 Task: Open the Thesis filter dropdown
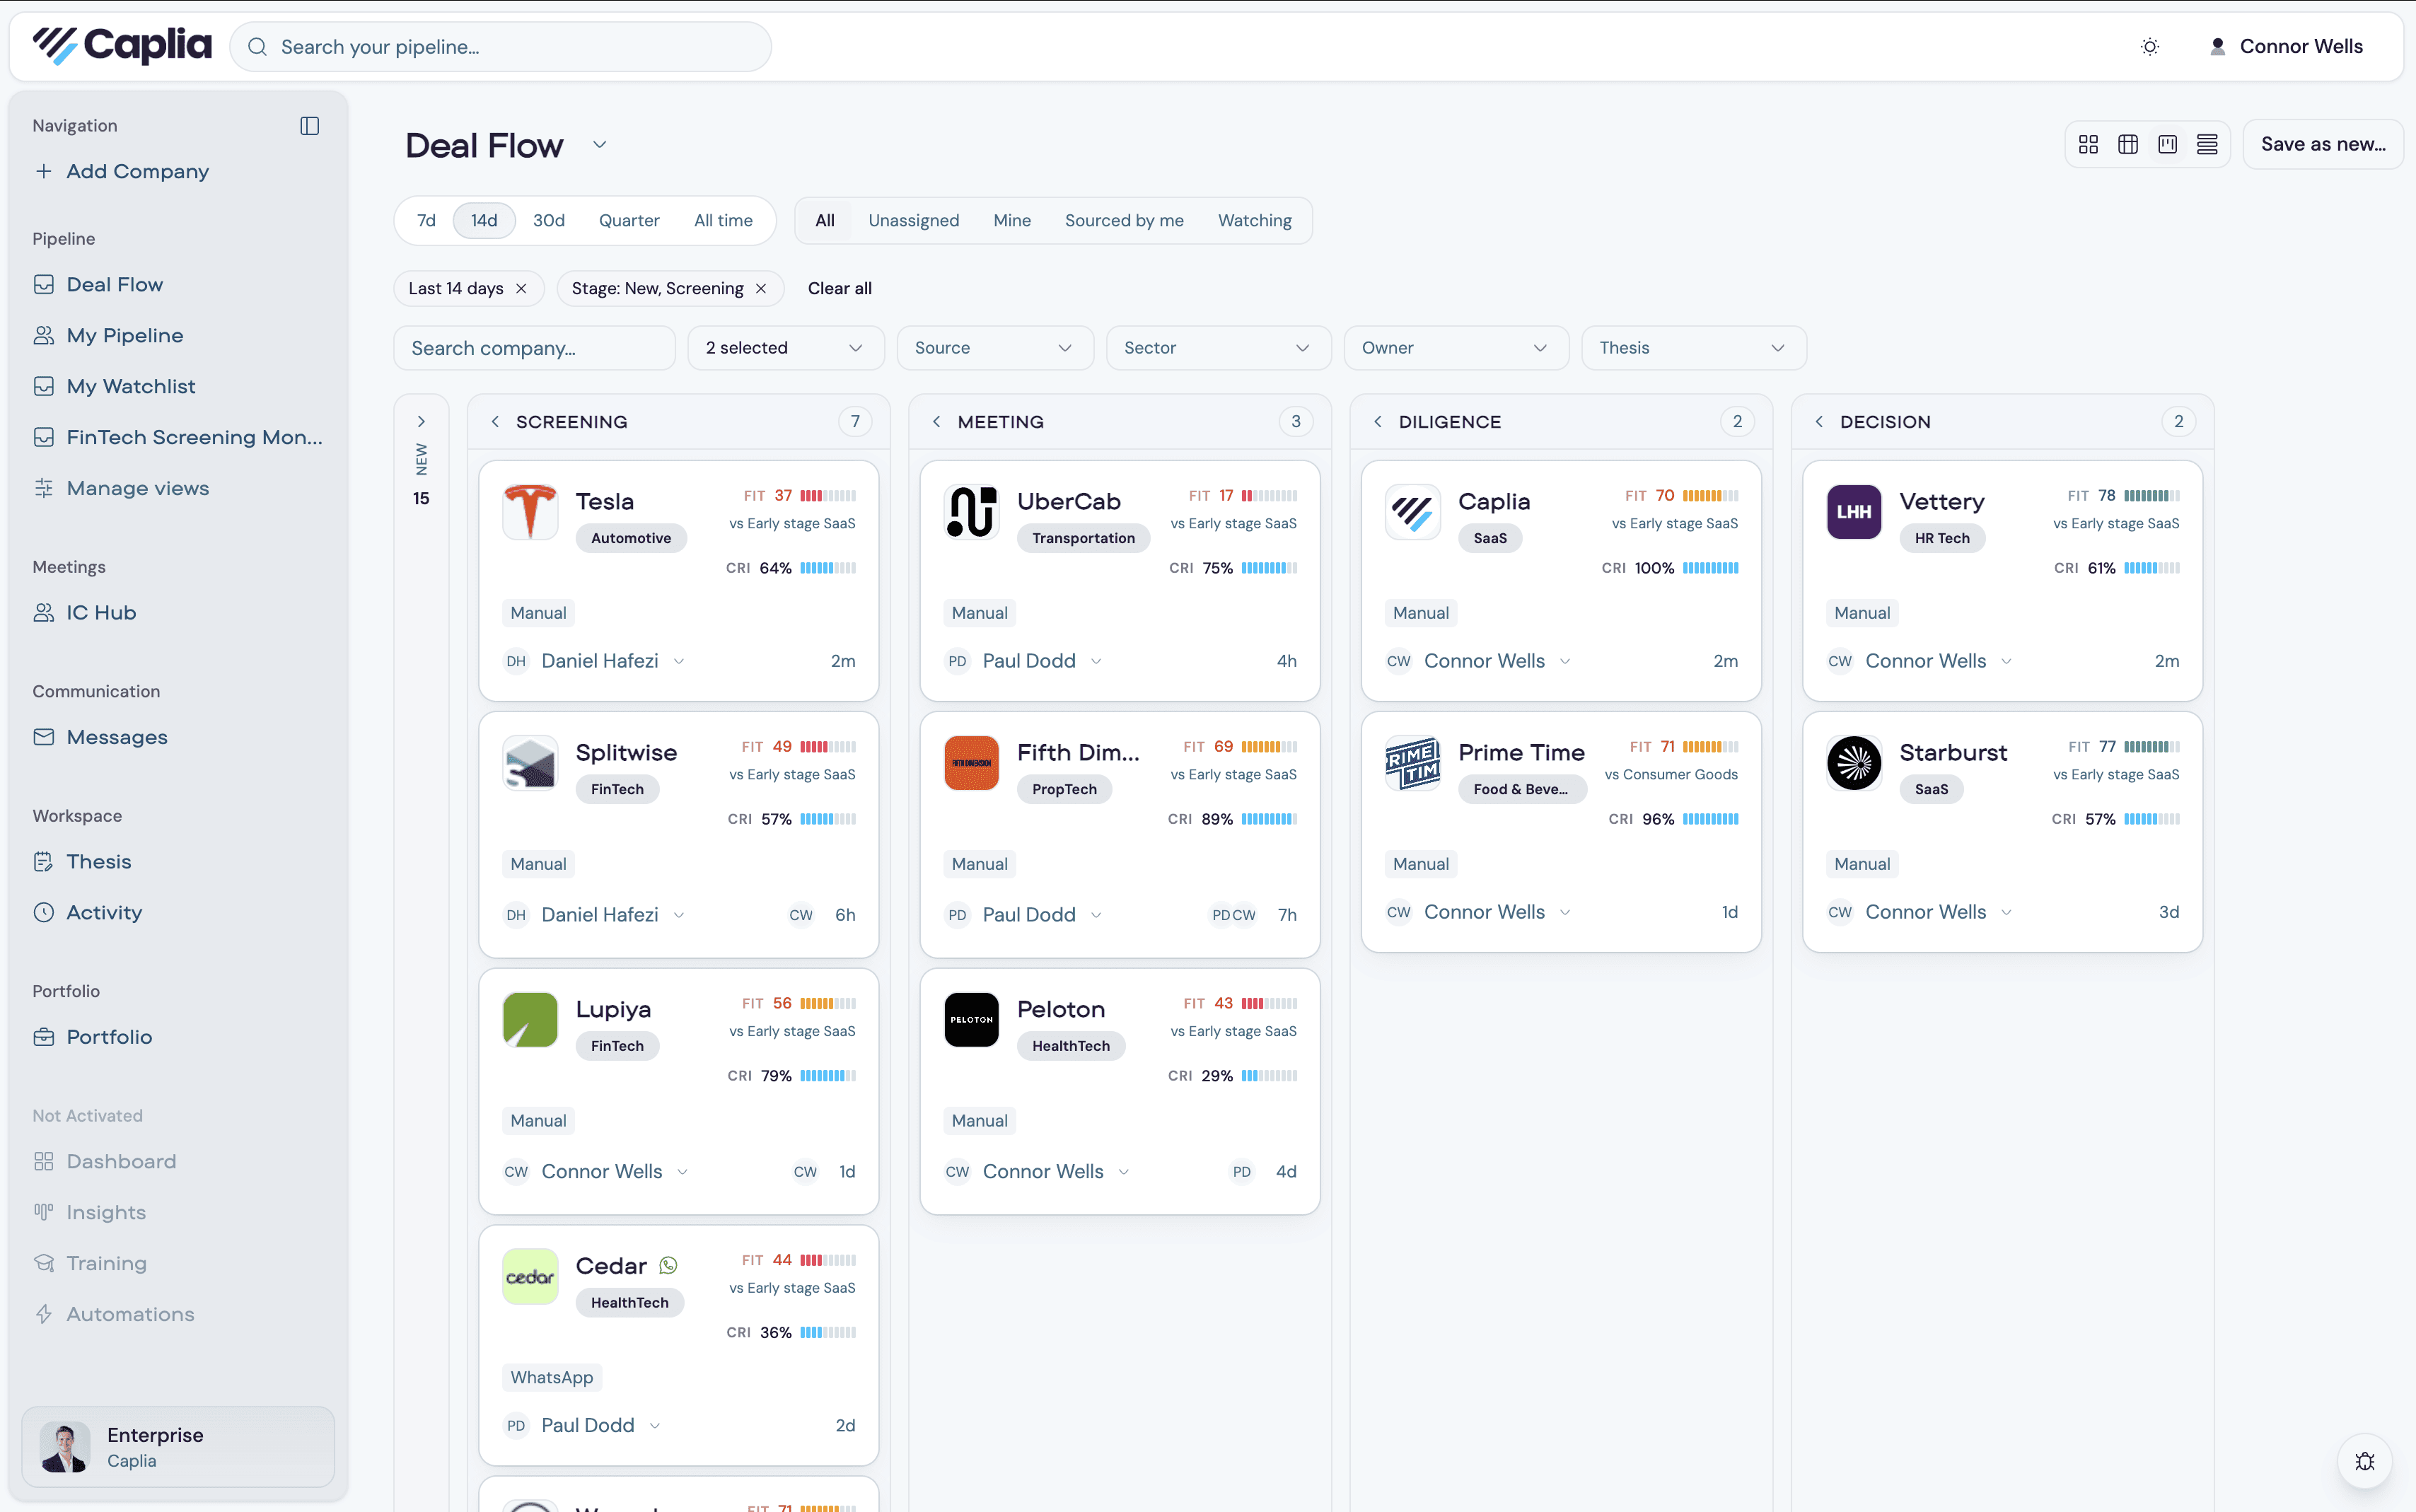1694,348
